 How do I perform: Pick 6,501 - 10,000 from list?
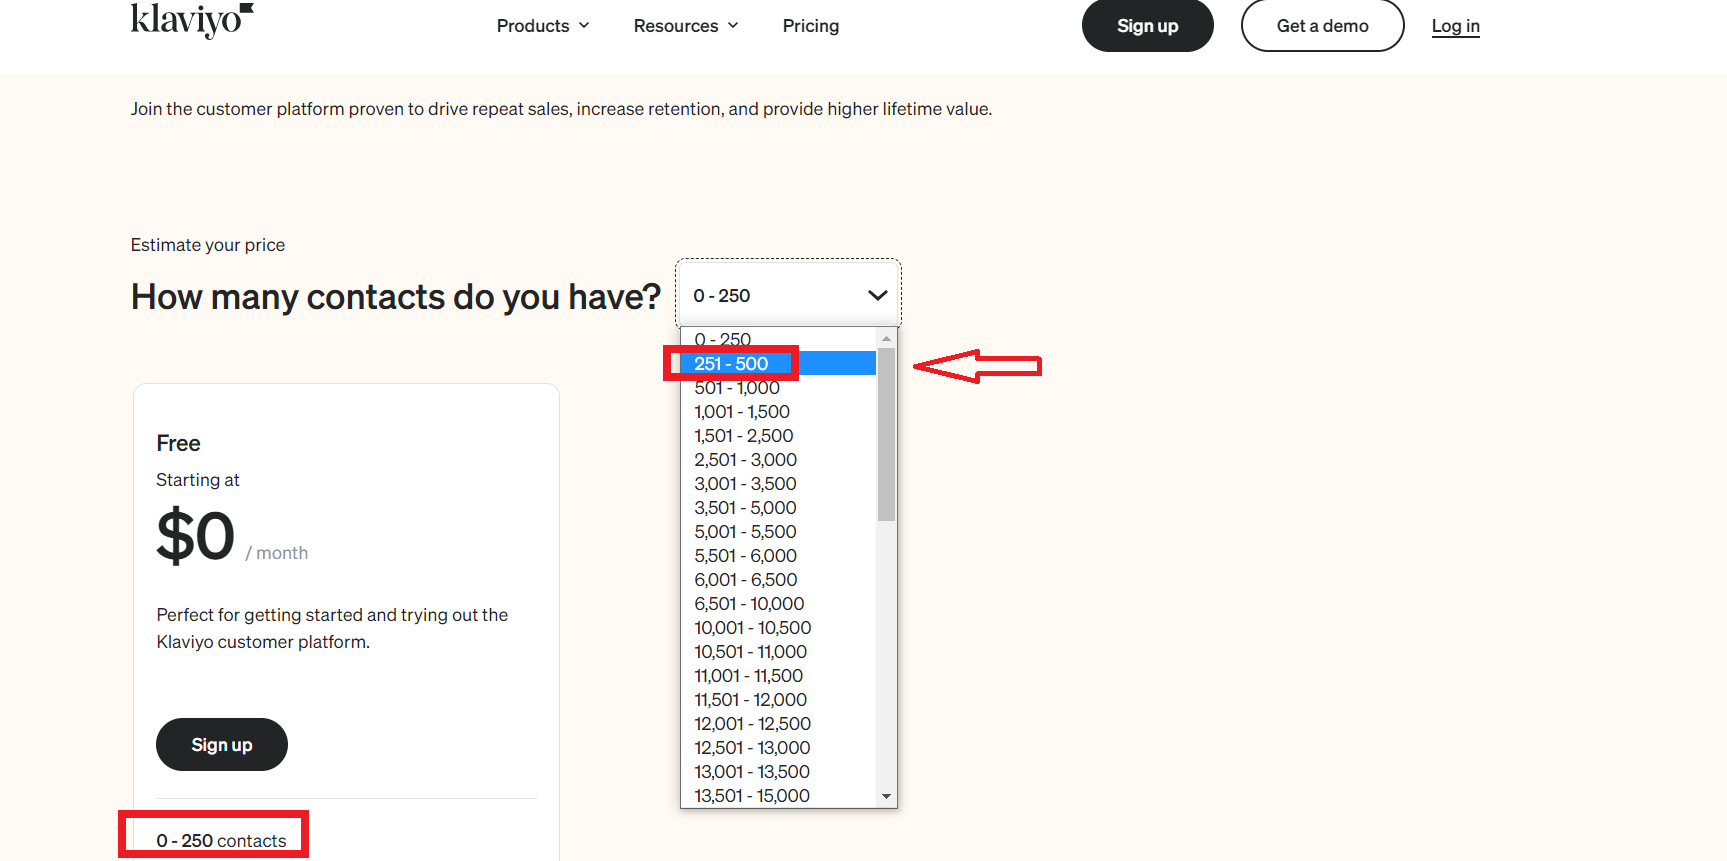778,604
